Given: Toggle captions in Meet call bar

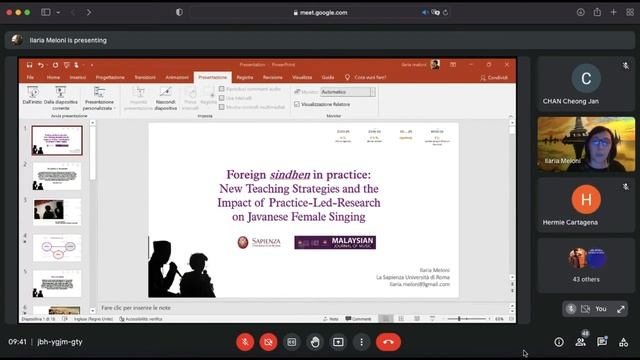Looking at the screenshot, I should [291, 342].
